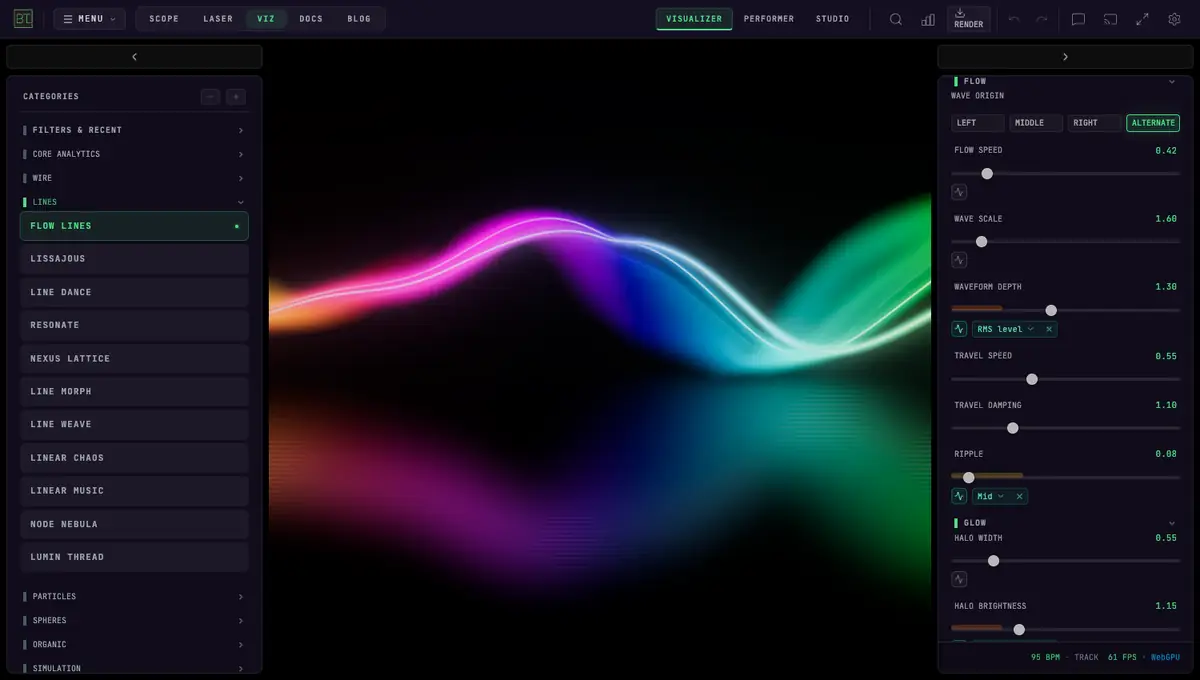Select the Node Nebula preset

[134, 524]
